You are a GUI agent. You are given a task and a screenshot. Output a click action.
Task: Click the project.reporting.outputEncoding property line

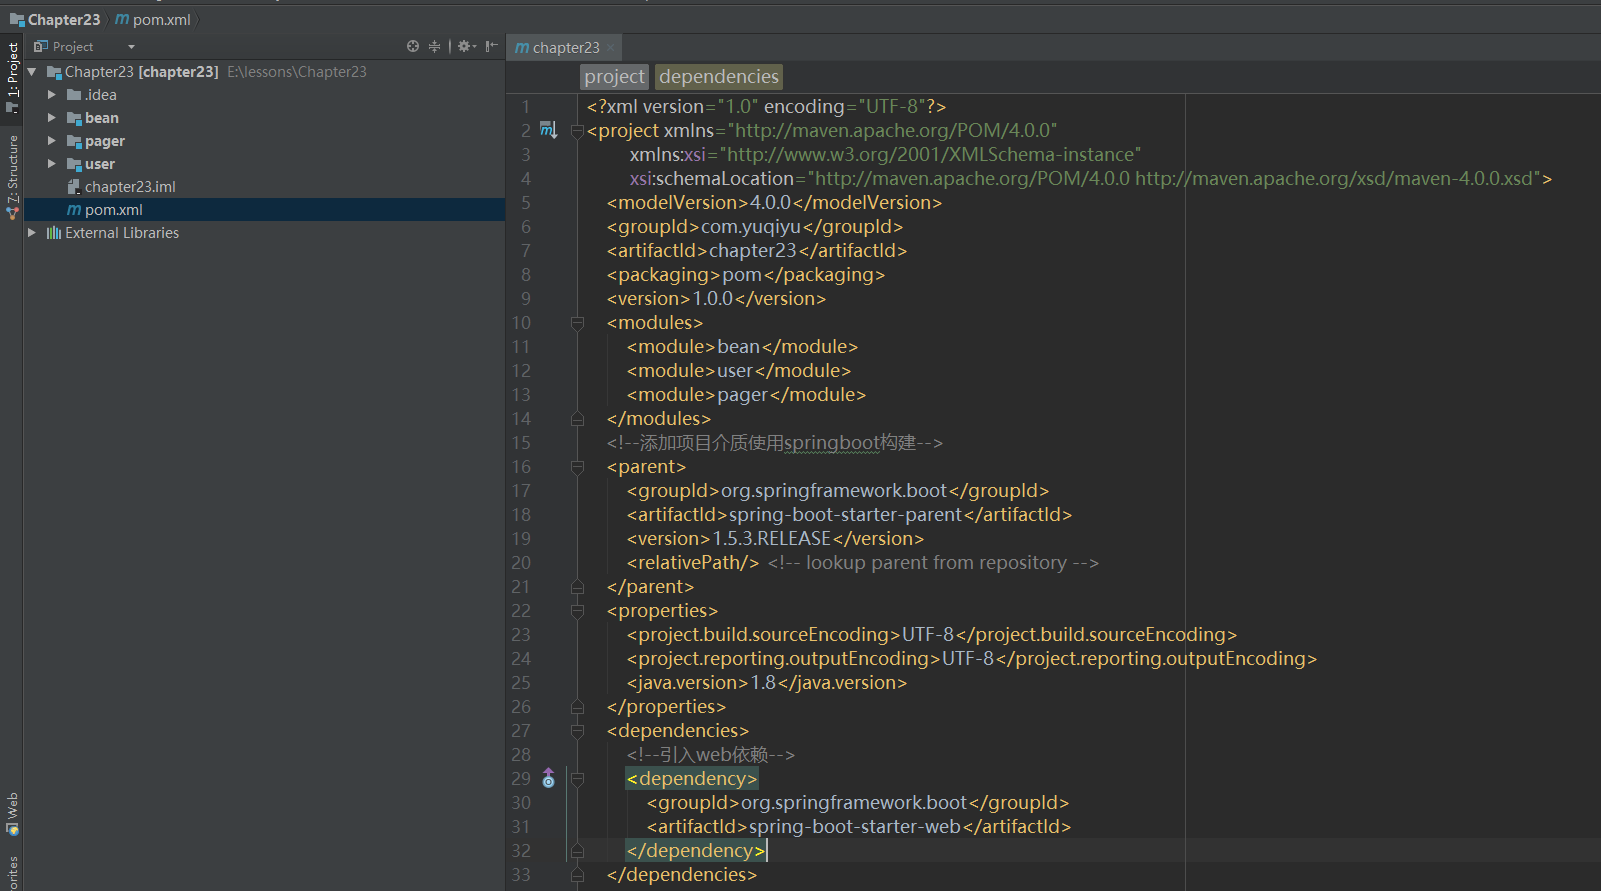point(972,659)
